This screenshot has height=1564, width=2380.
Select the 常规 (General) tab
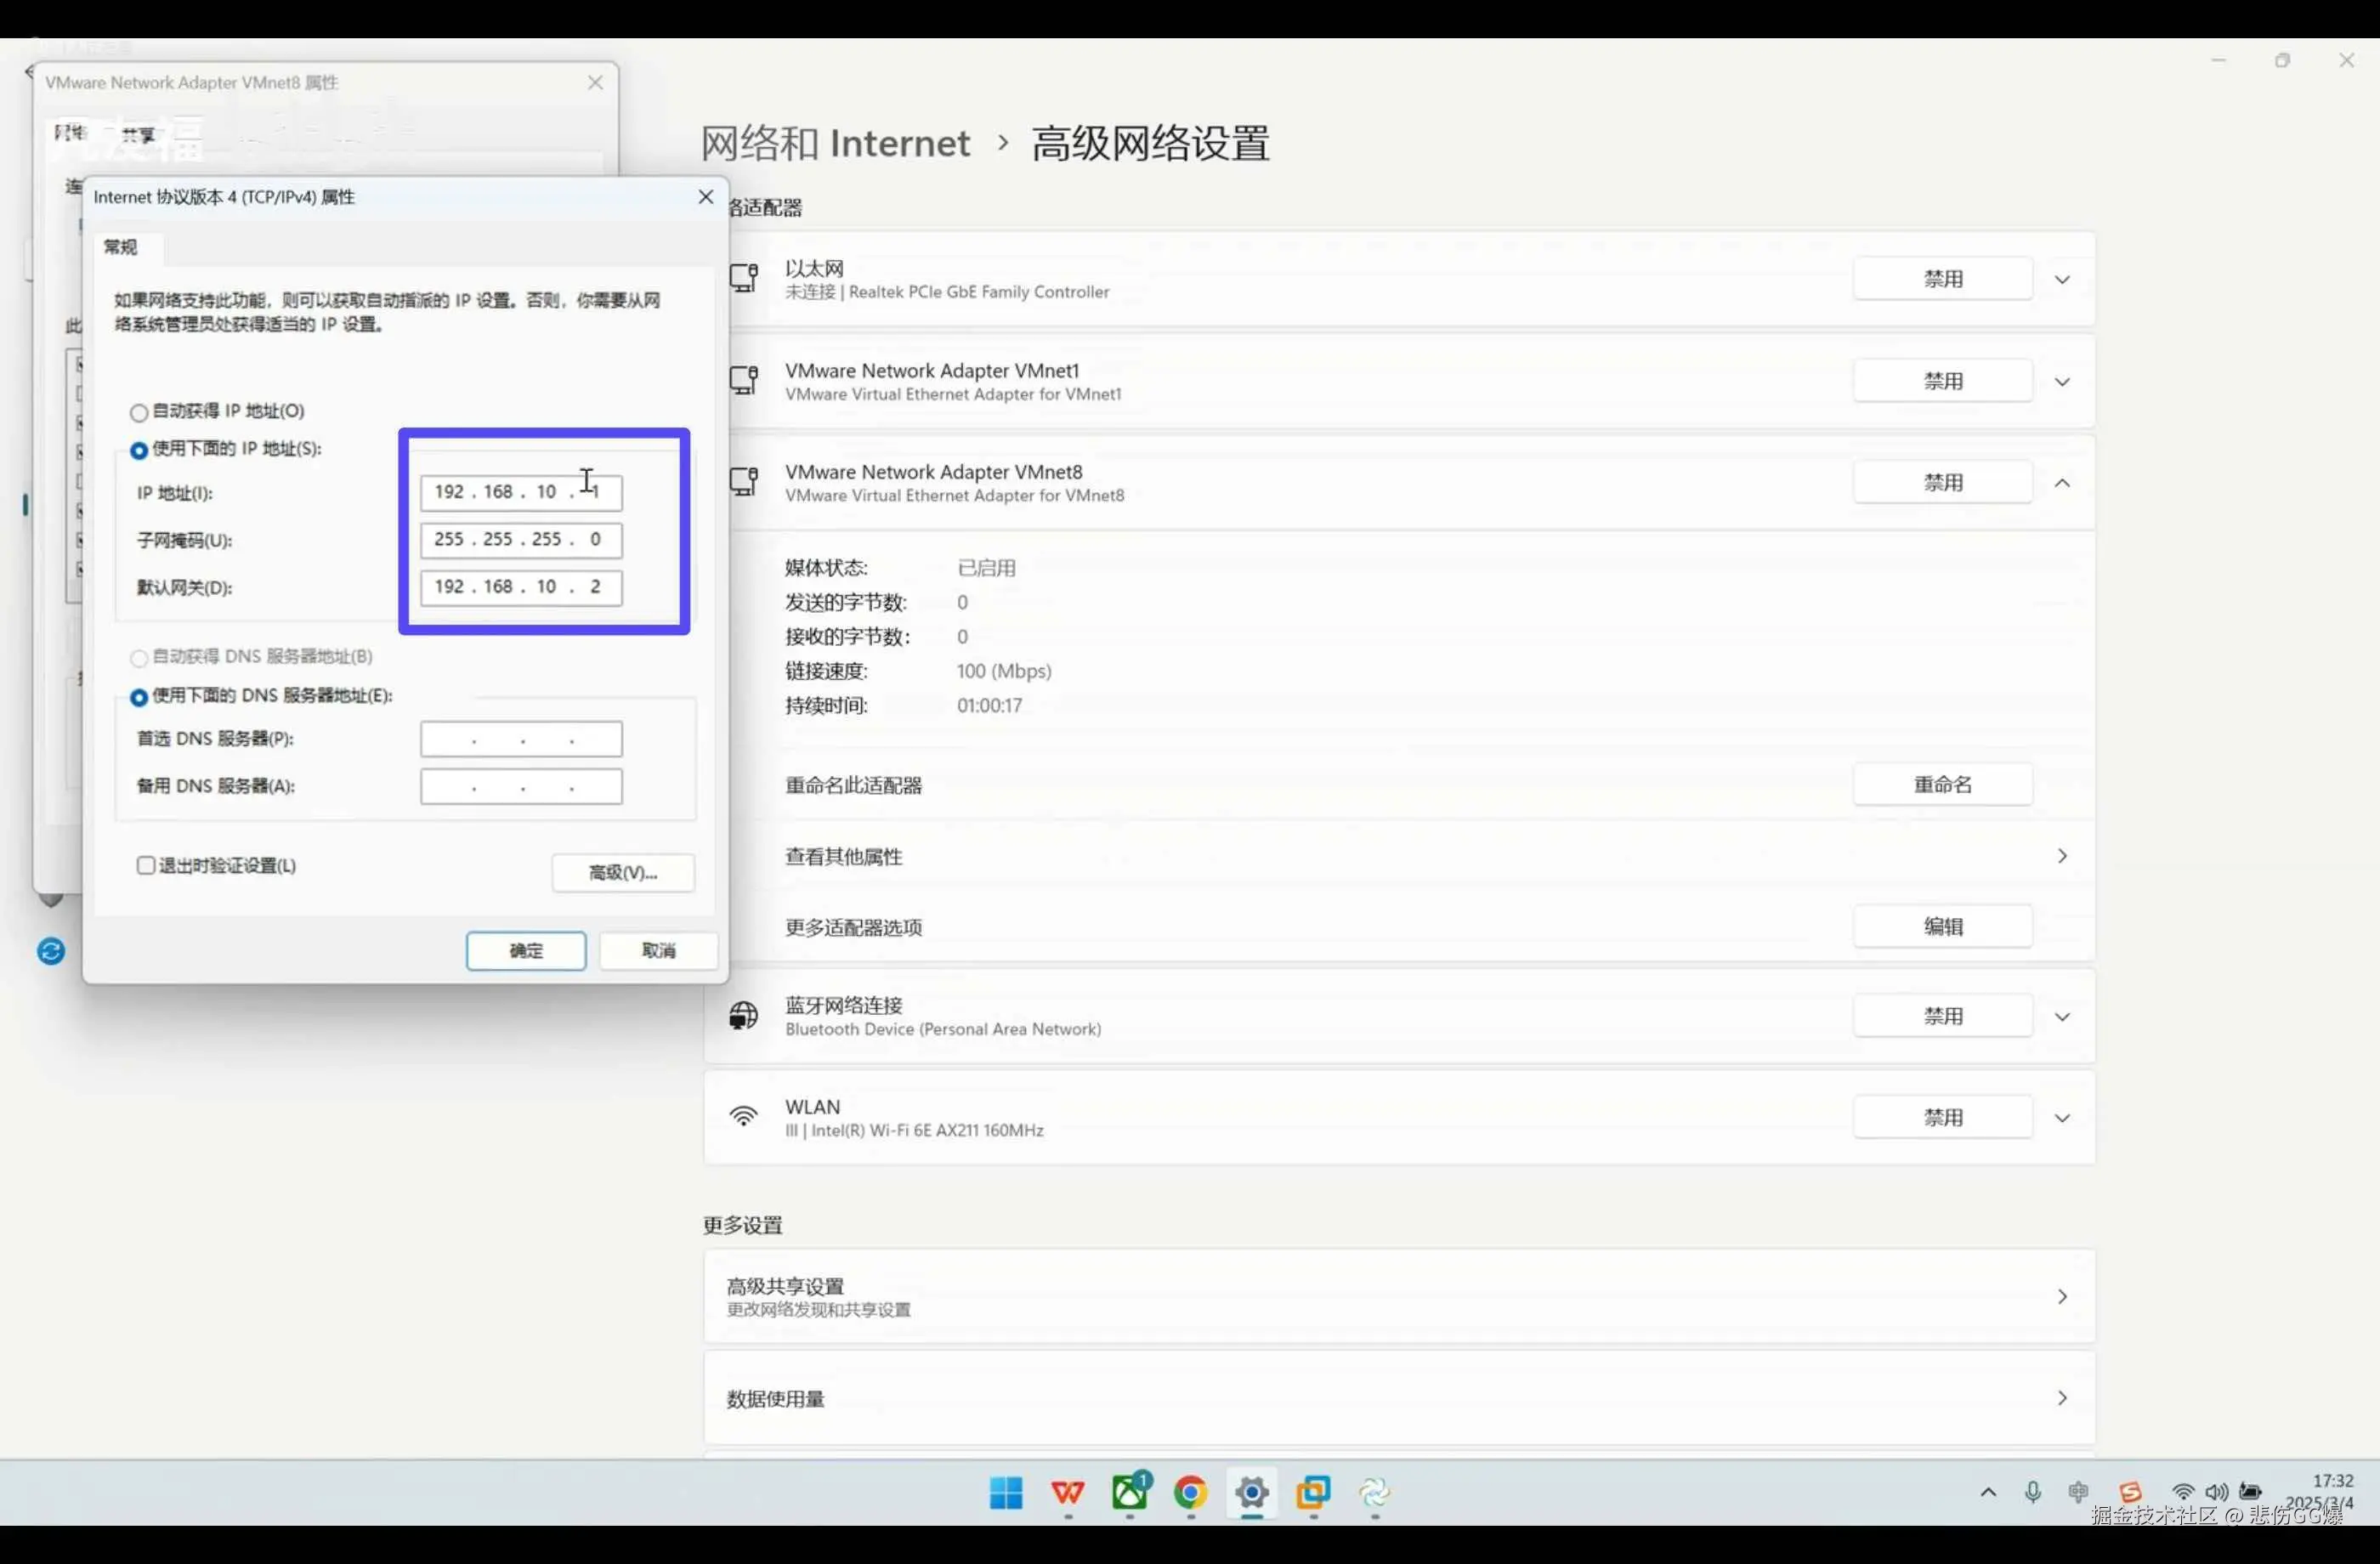121,247
